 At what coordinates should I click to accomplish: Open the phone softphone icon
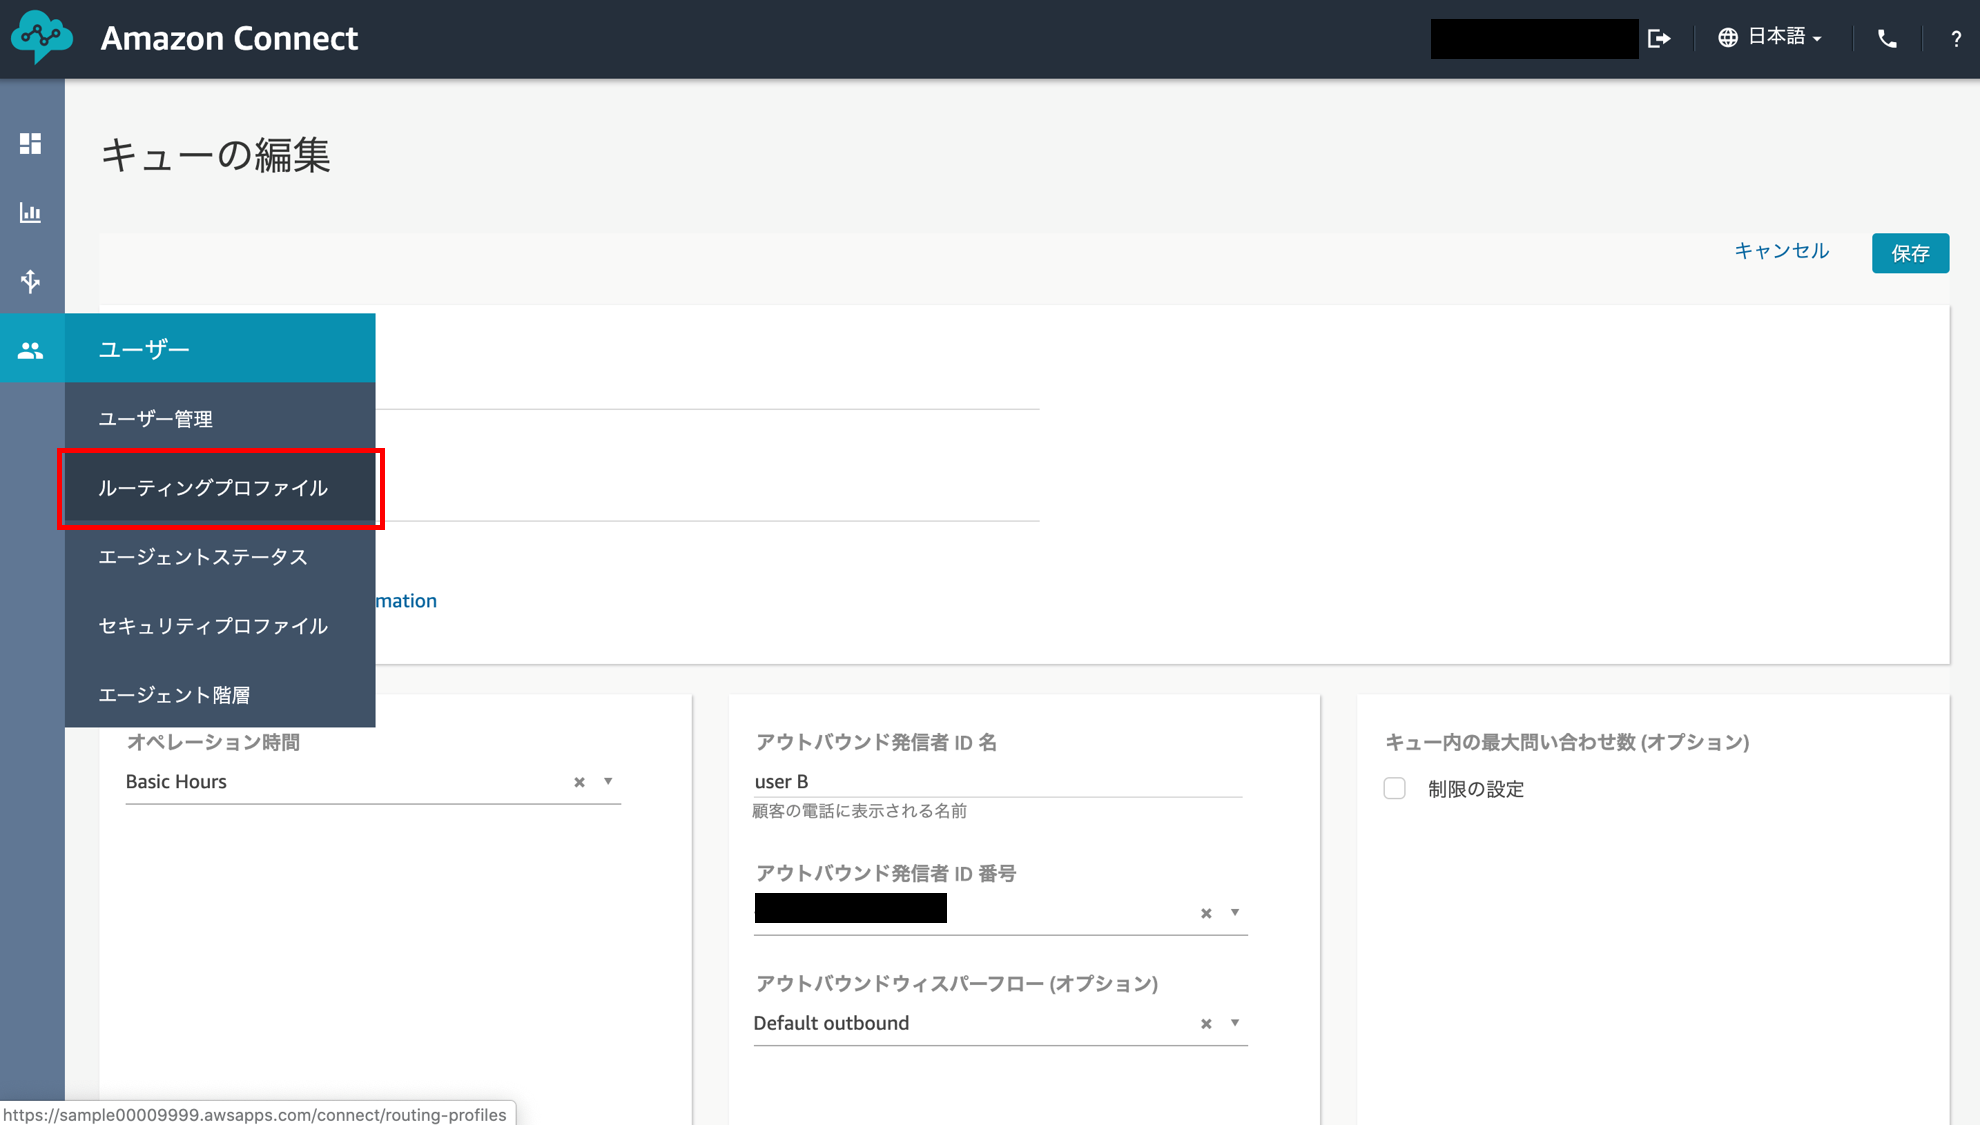click(1887, 38)
